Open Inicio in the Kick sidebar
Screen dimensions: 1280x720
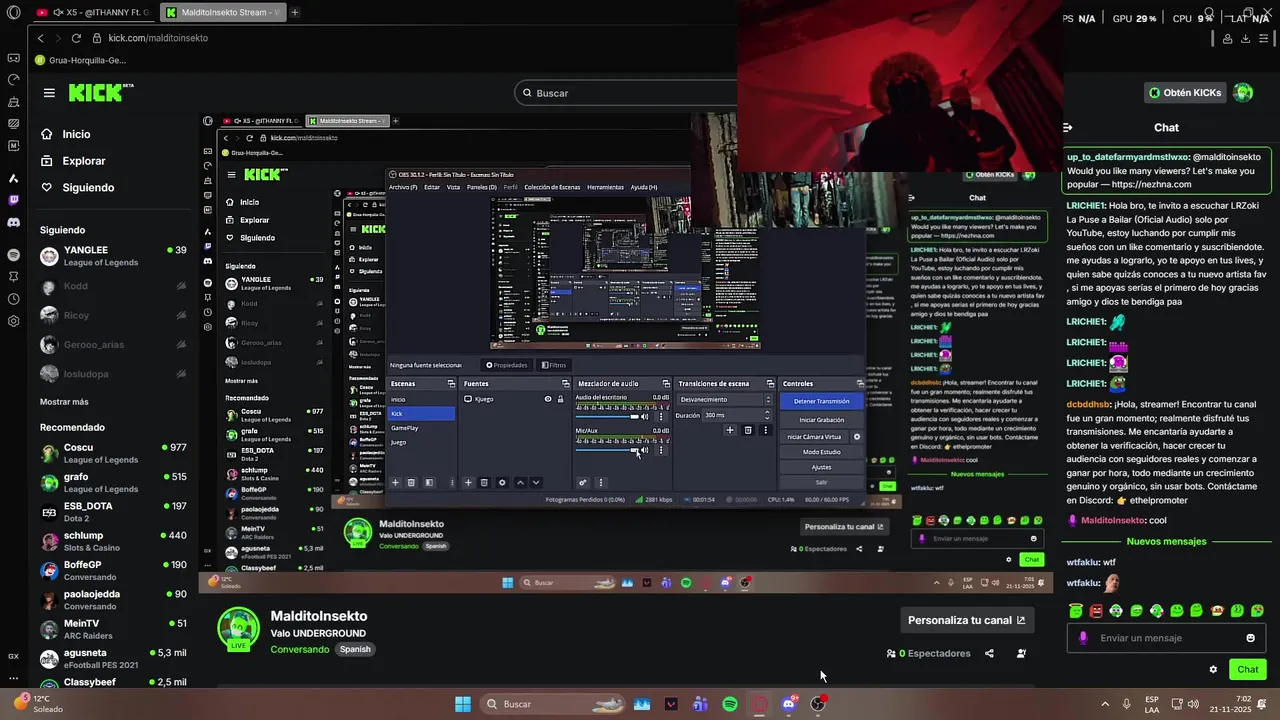76,134
